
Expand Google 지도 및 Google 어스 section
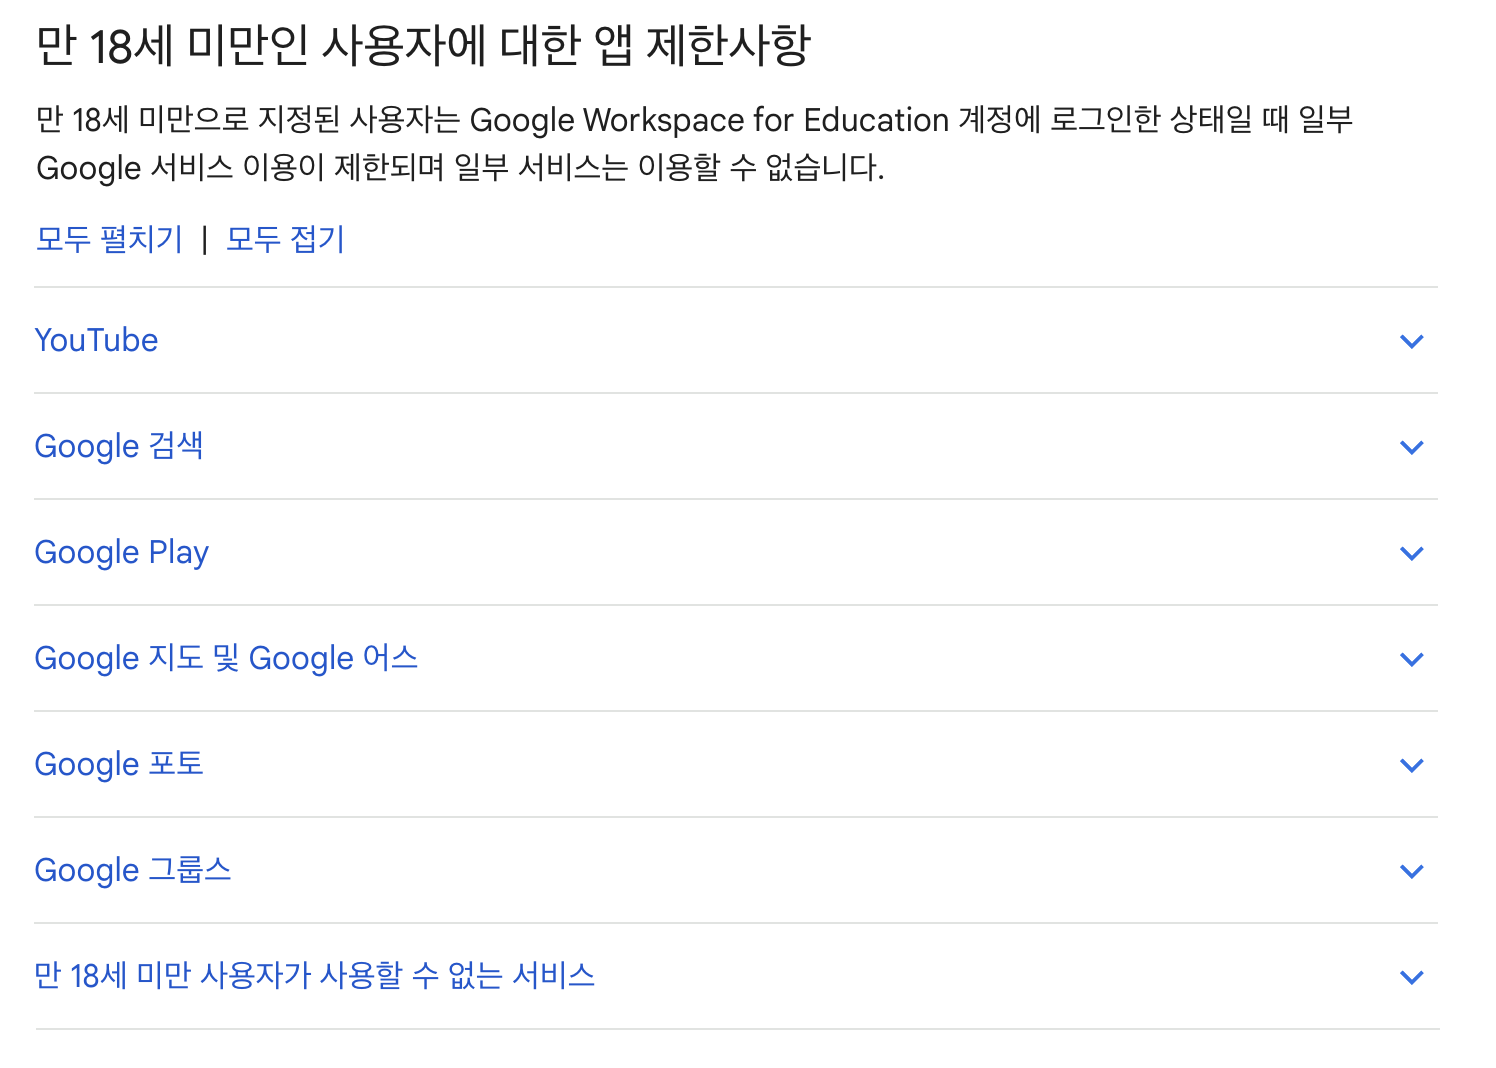coord(226,658)
